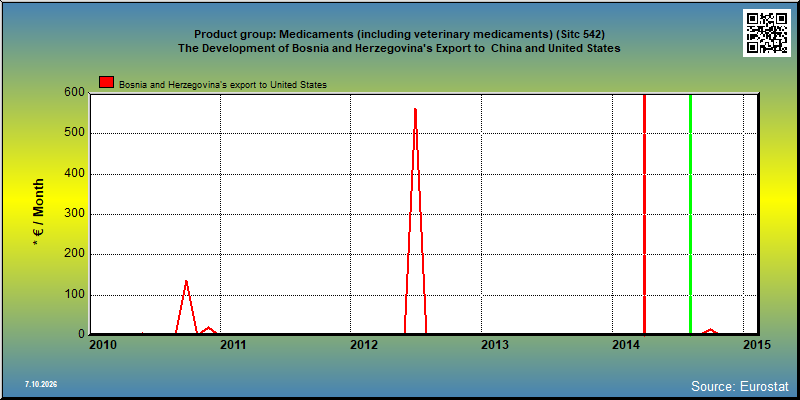Click the 300 y-axis value
Screen dimensions: 800x400
click(76, 214)
